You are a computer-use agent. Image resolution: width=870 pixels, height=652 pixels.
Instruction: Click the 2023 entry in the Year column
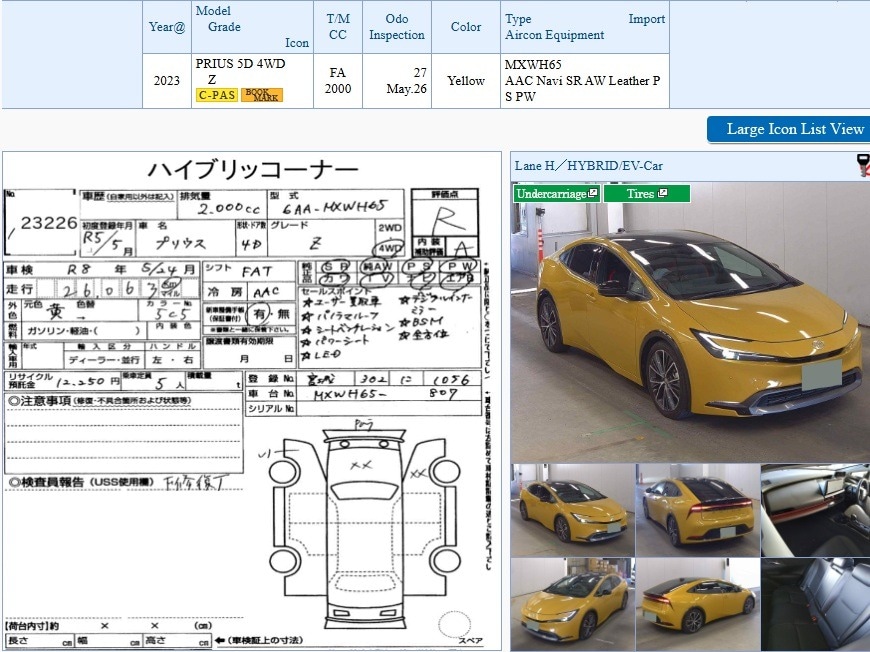pyautogui.click(x=166, y=79)
